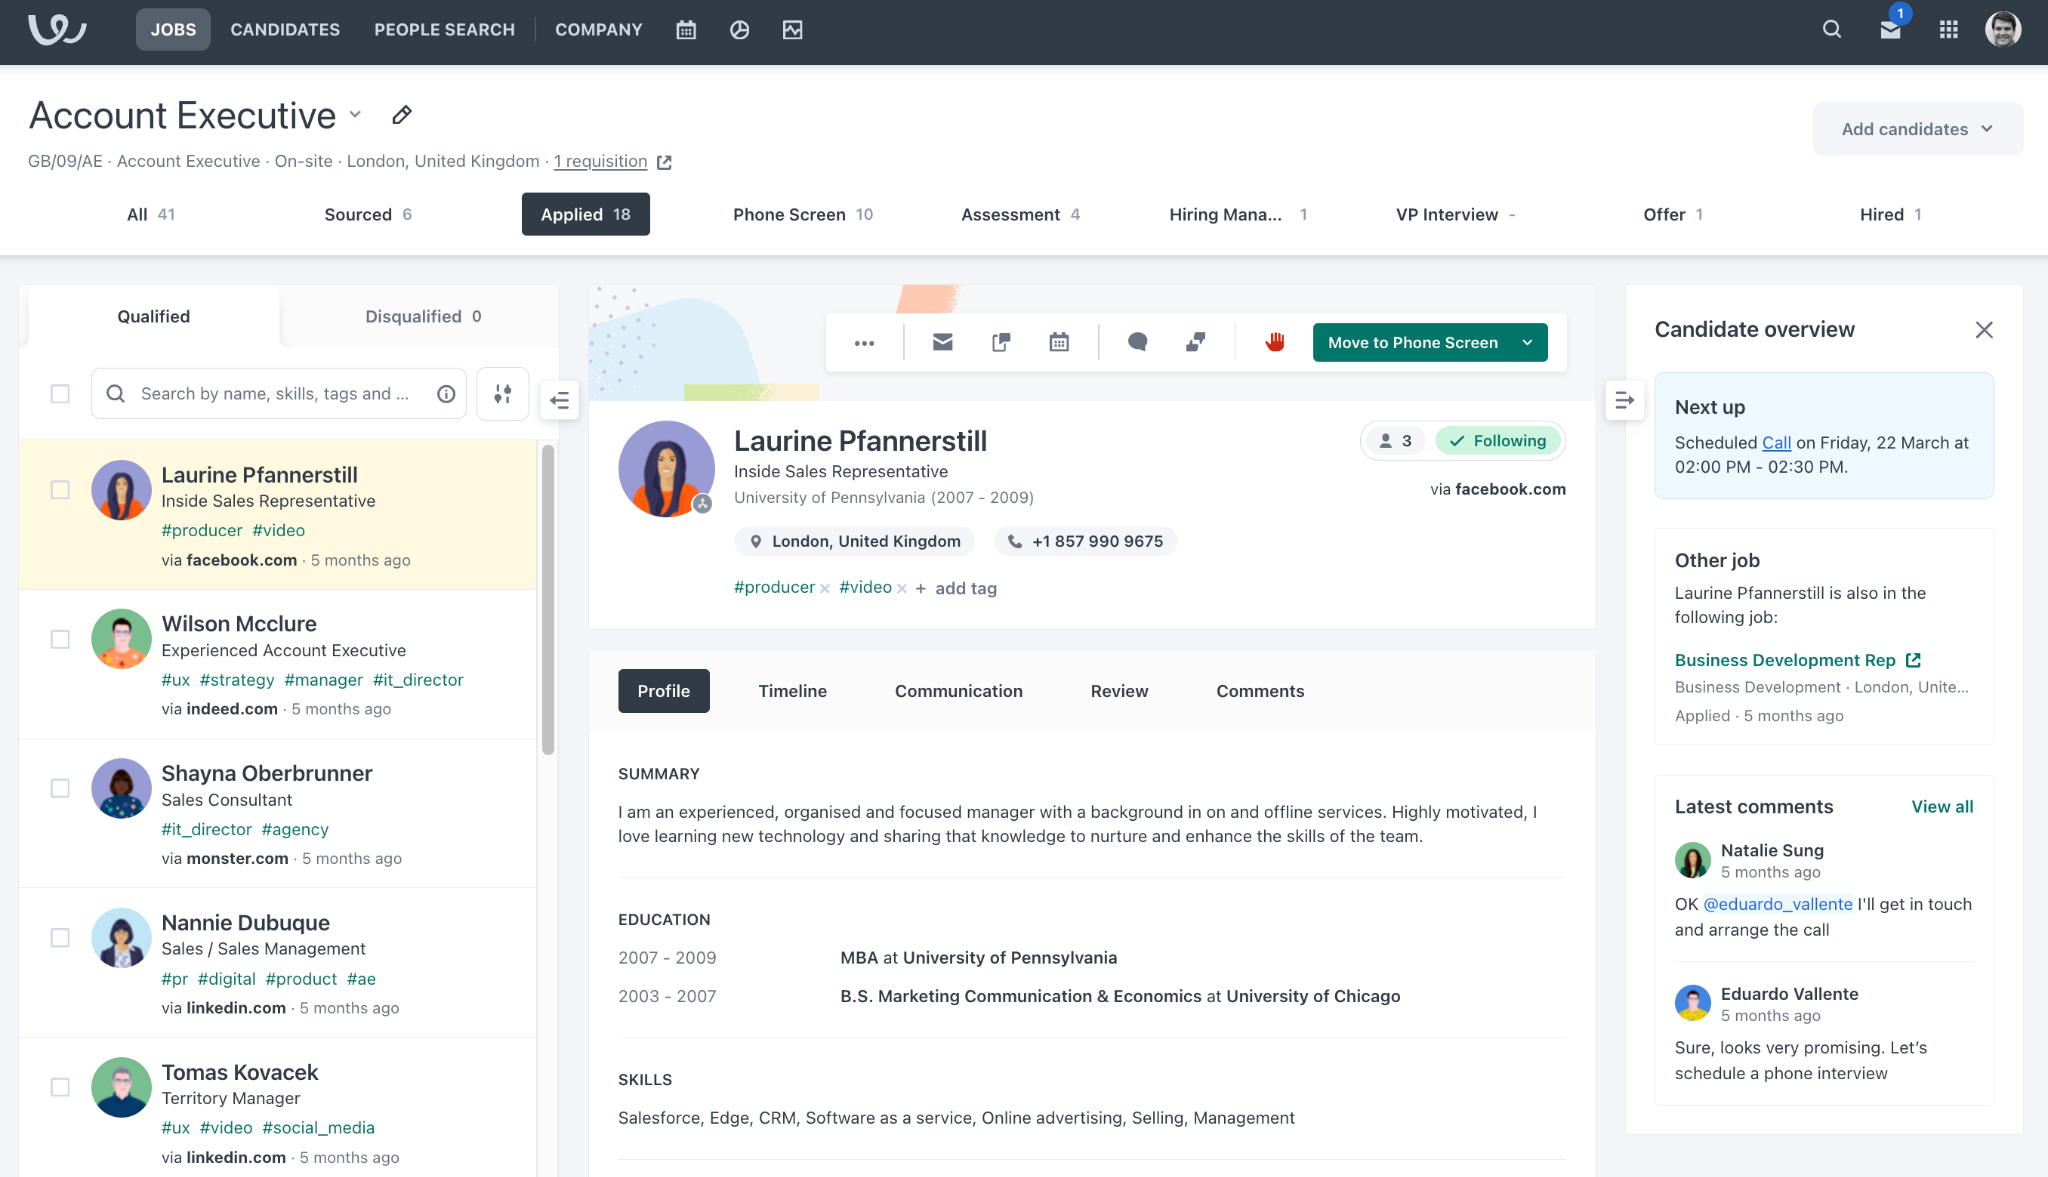Screen dimensions: 2048x1177
Task: Click the grid/apps icon in the top bar
Action: click(x=1948, y=30)
